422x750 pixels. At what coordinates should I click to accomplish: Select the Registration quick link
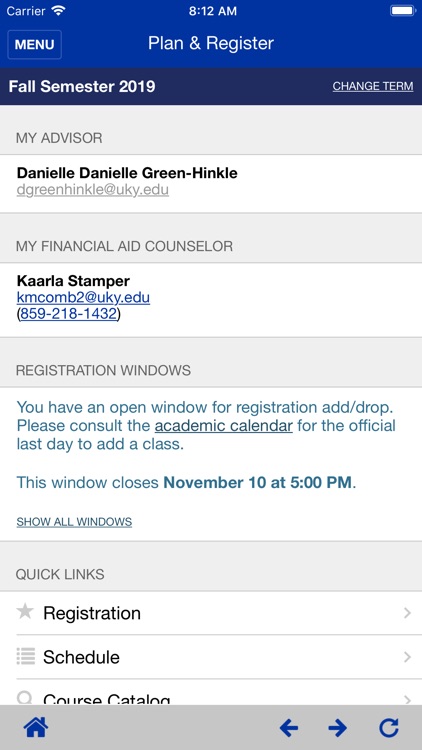pyautogui.click(x=211, y=613)
